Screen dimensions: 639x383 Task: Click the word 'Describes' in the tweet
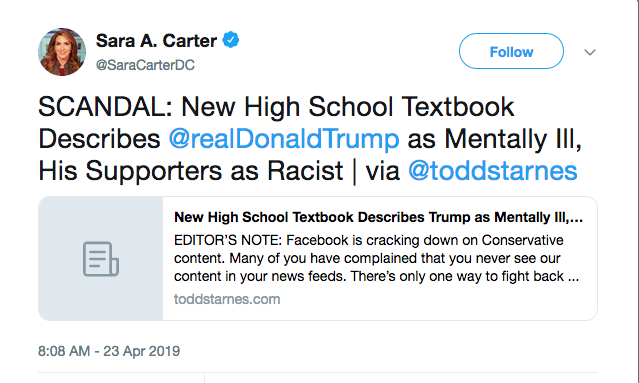[99, 139]
